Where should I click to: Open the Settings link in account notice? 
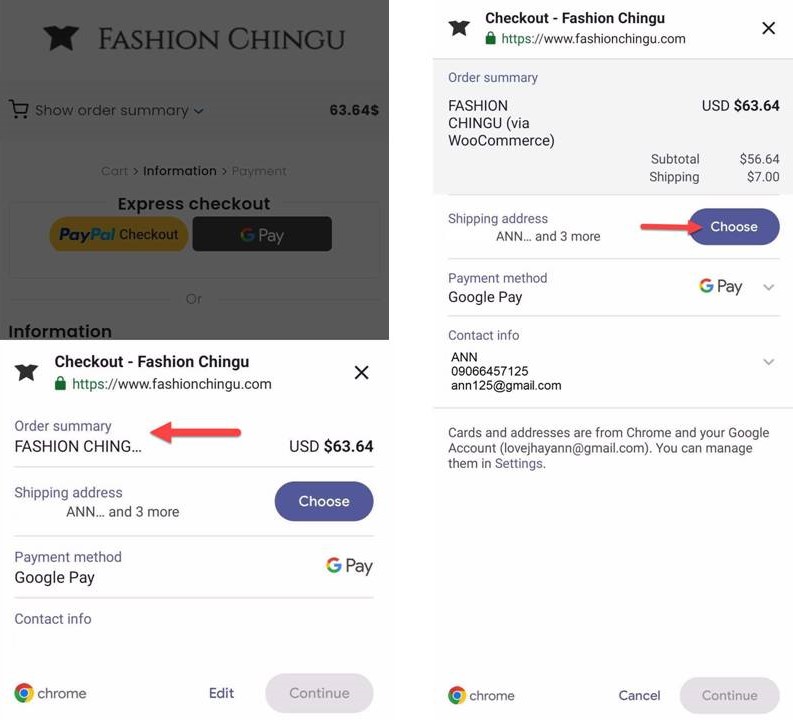pyautogui.click(x=519, y=464)
